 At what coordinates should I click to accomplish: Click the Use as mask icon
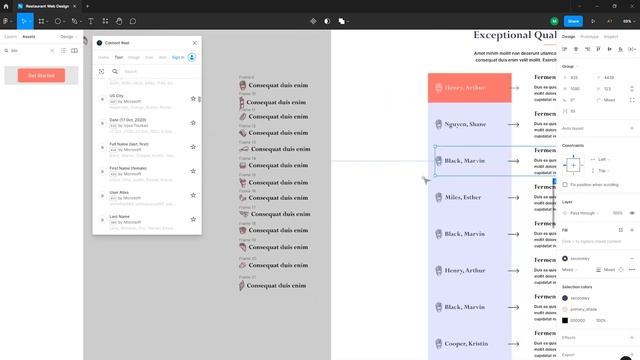(x=327, y=21)
